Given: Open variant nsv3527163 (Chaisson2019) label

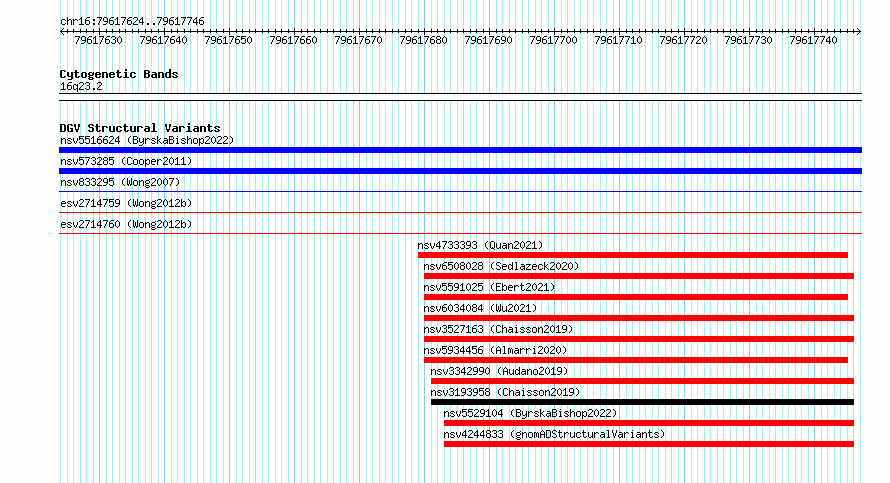Looking at the screenshot, I should [x=498, y=329].
